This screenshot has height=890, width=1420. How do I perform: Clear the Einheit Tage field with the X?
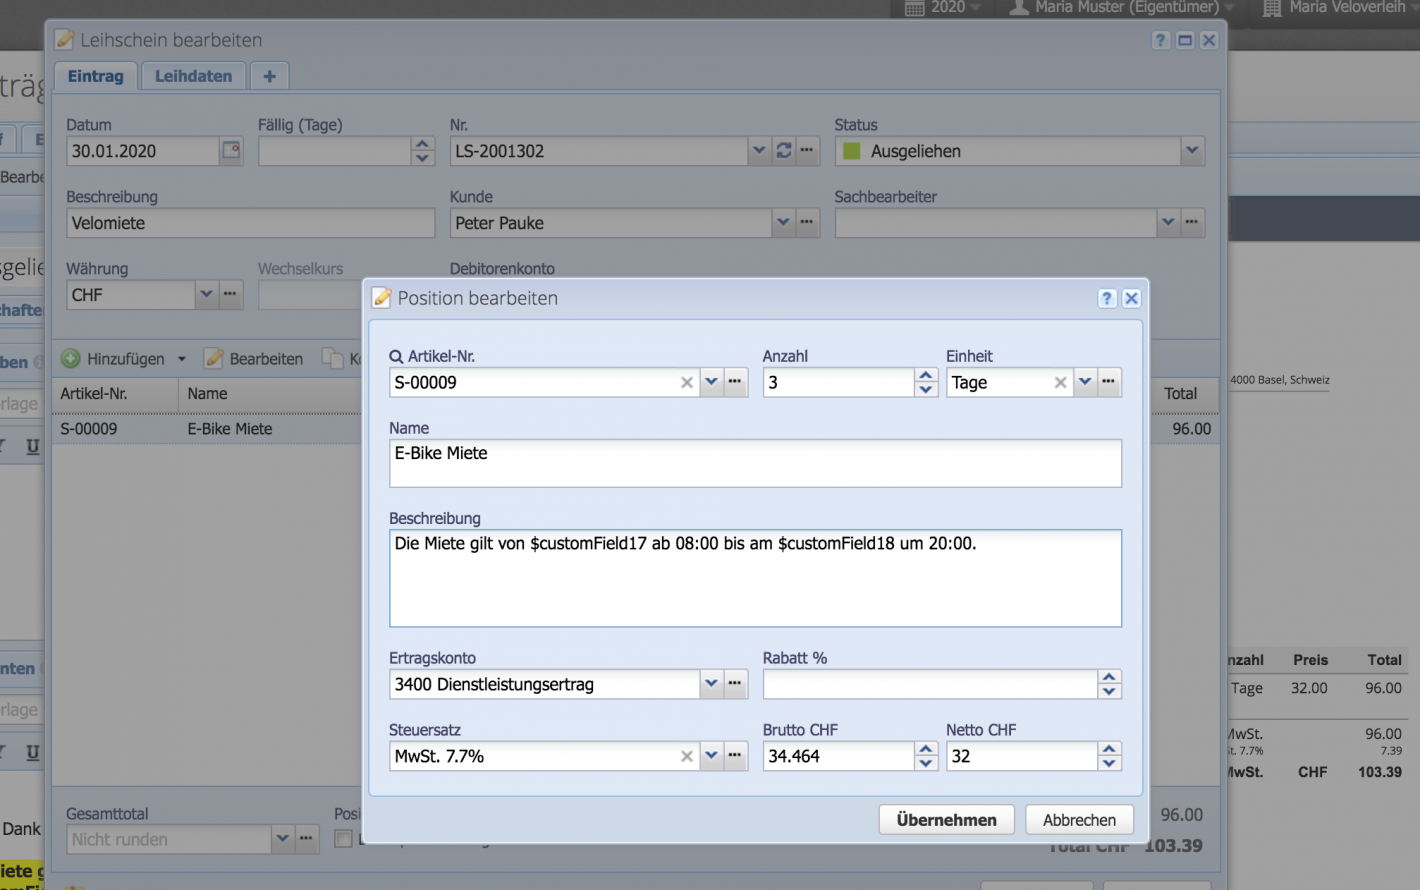(x=1060, y=382)
